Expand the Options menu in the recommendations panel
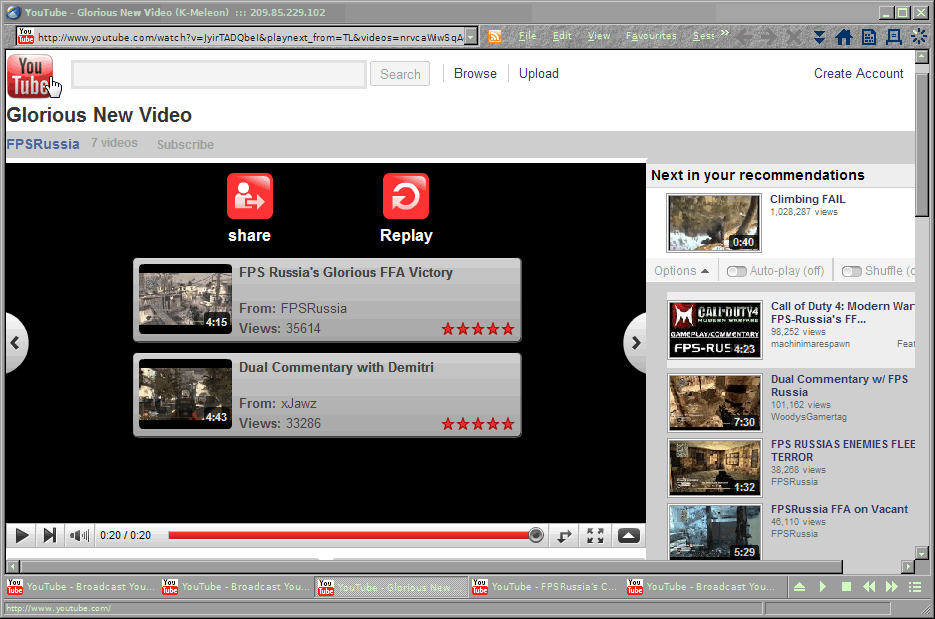The width and height of the screenshot is (935, 619). [x=682, y=271]
